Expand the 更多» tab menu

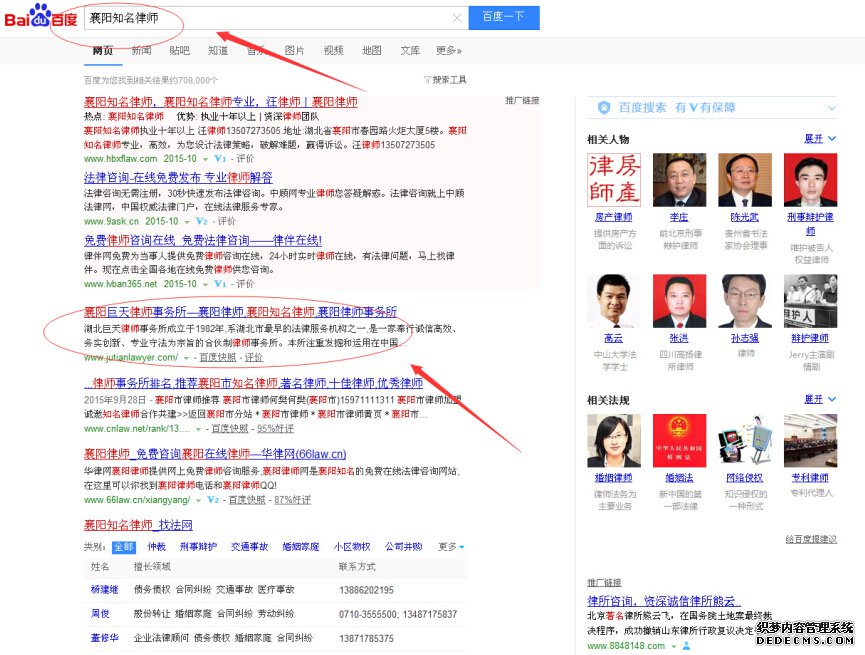449,51
